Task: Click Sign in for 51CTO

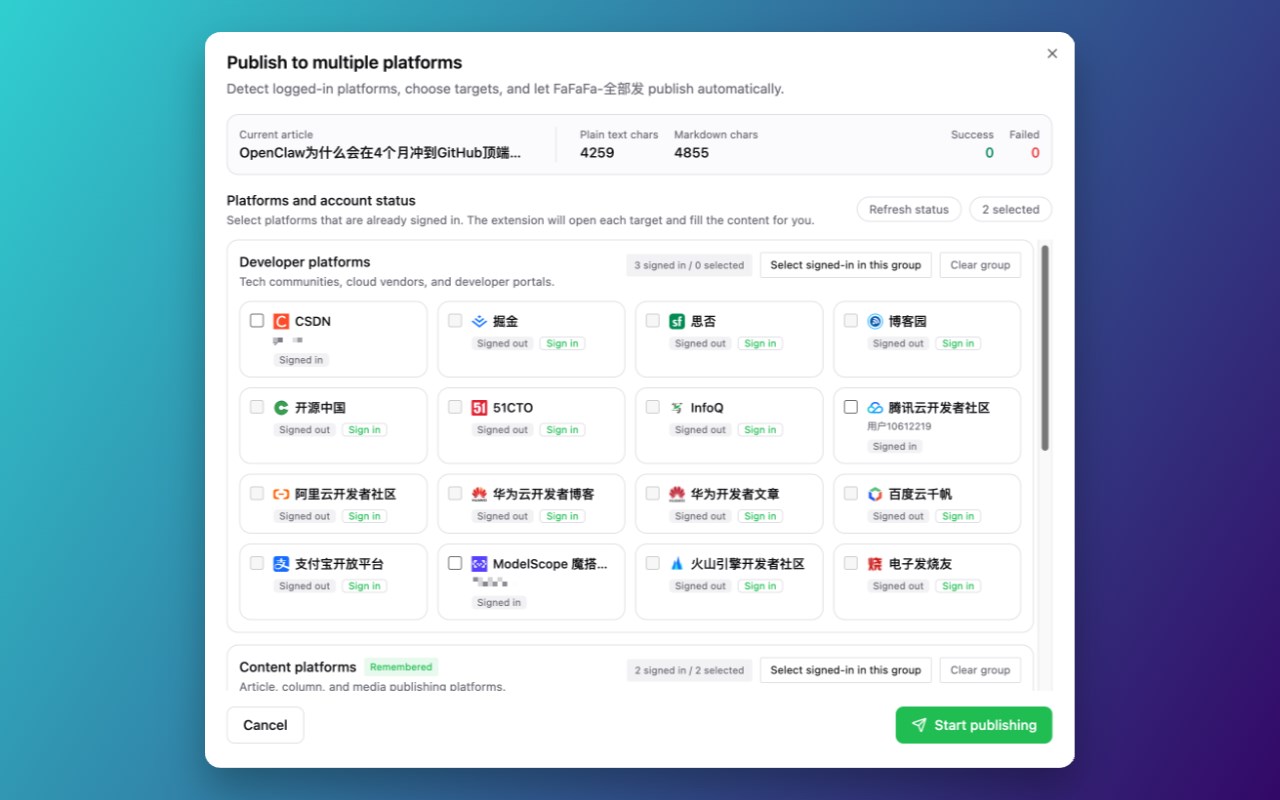Action: click(x=562, y=430)
